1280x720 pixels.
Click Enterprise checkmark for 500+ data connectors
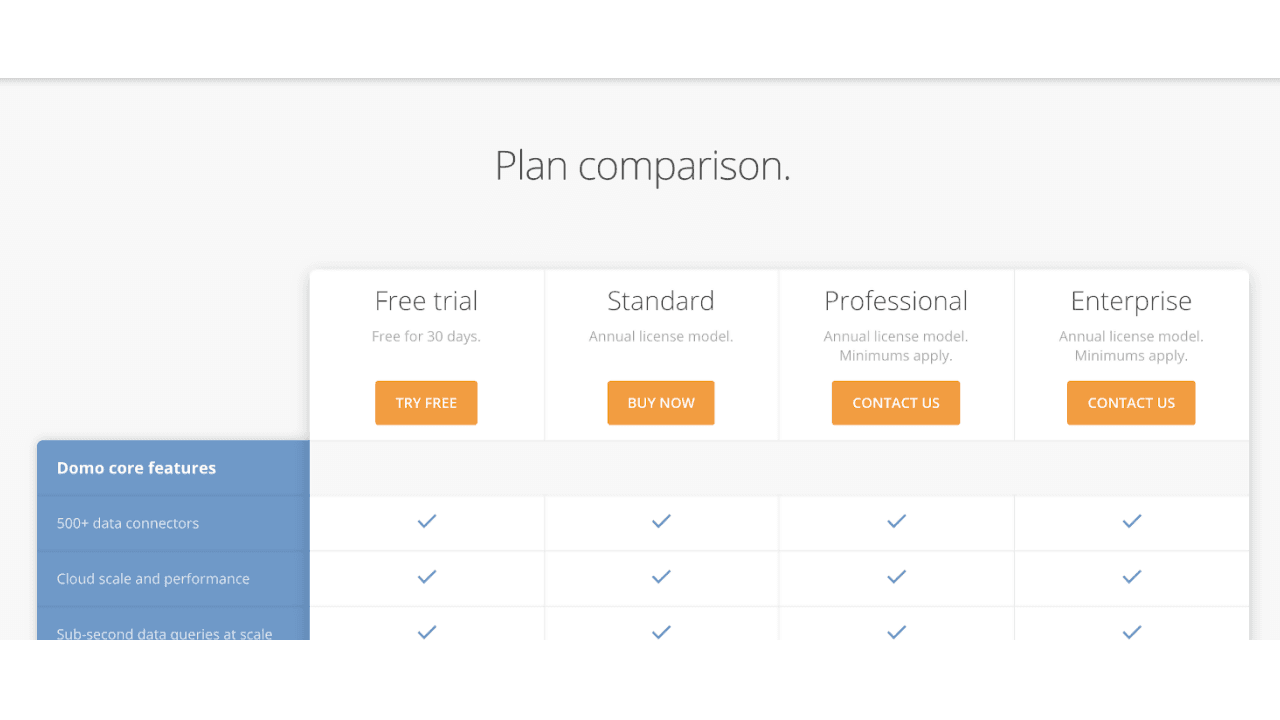1132,521
